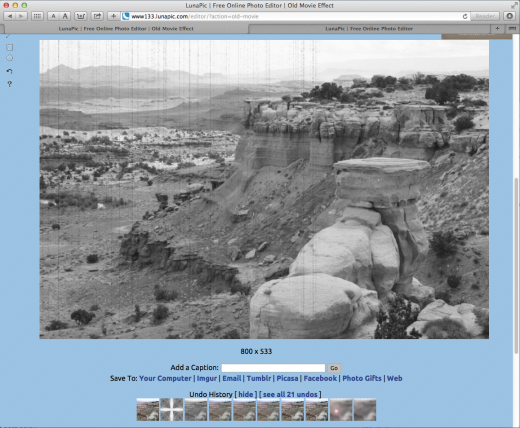
Task: Expand see all 21 undos link
Action: tap(290, 394)
